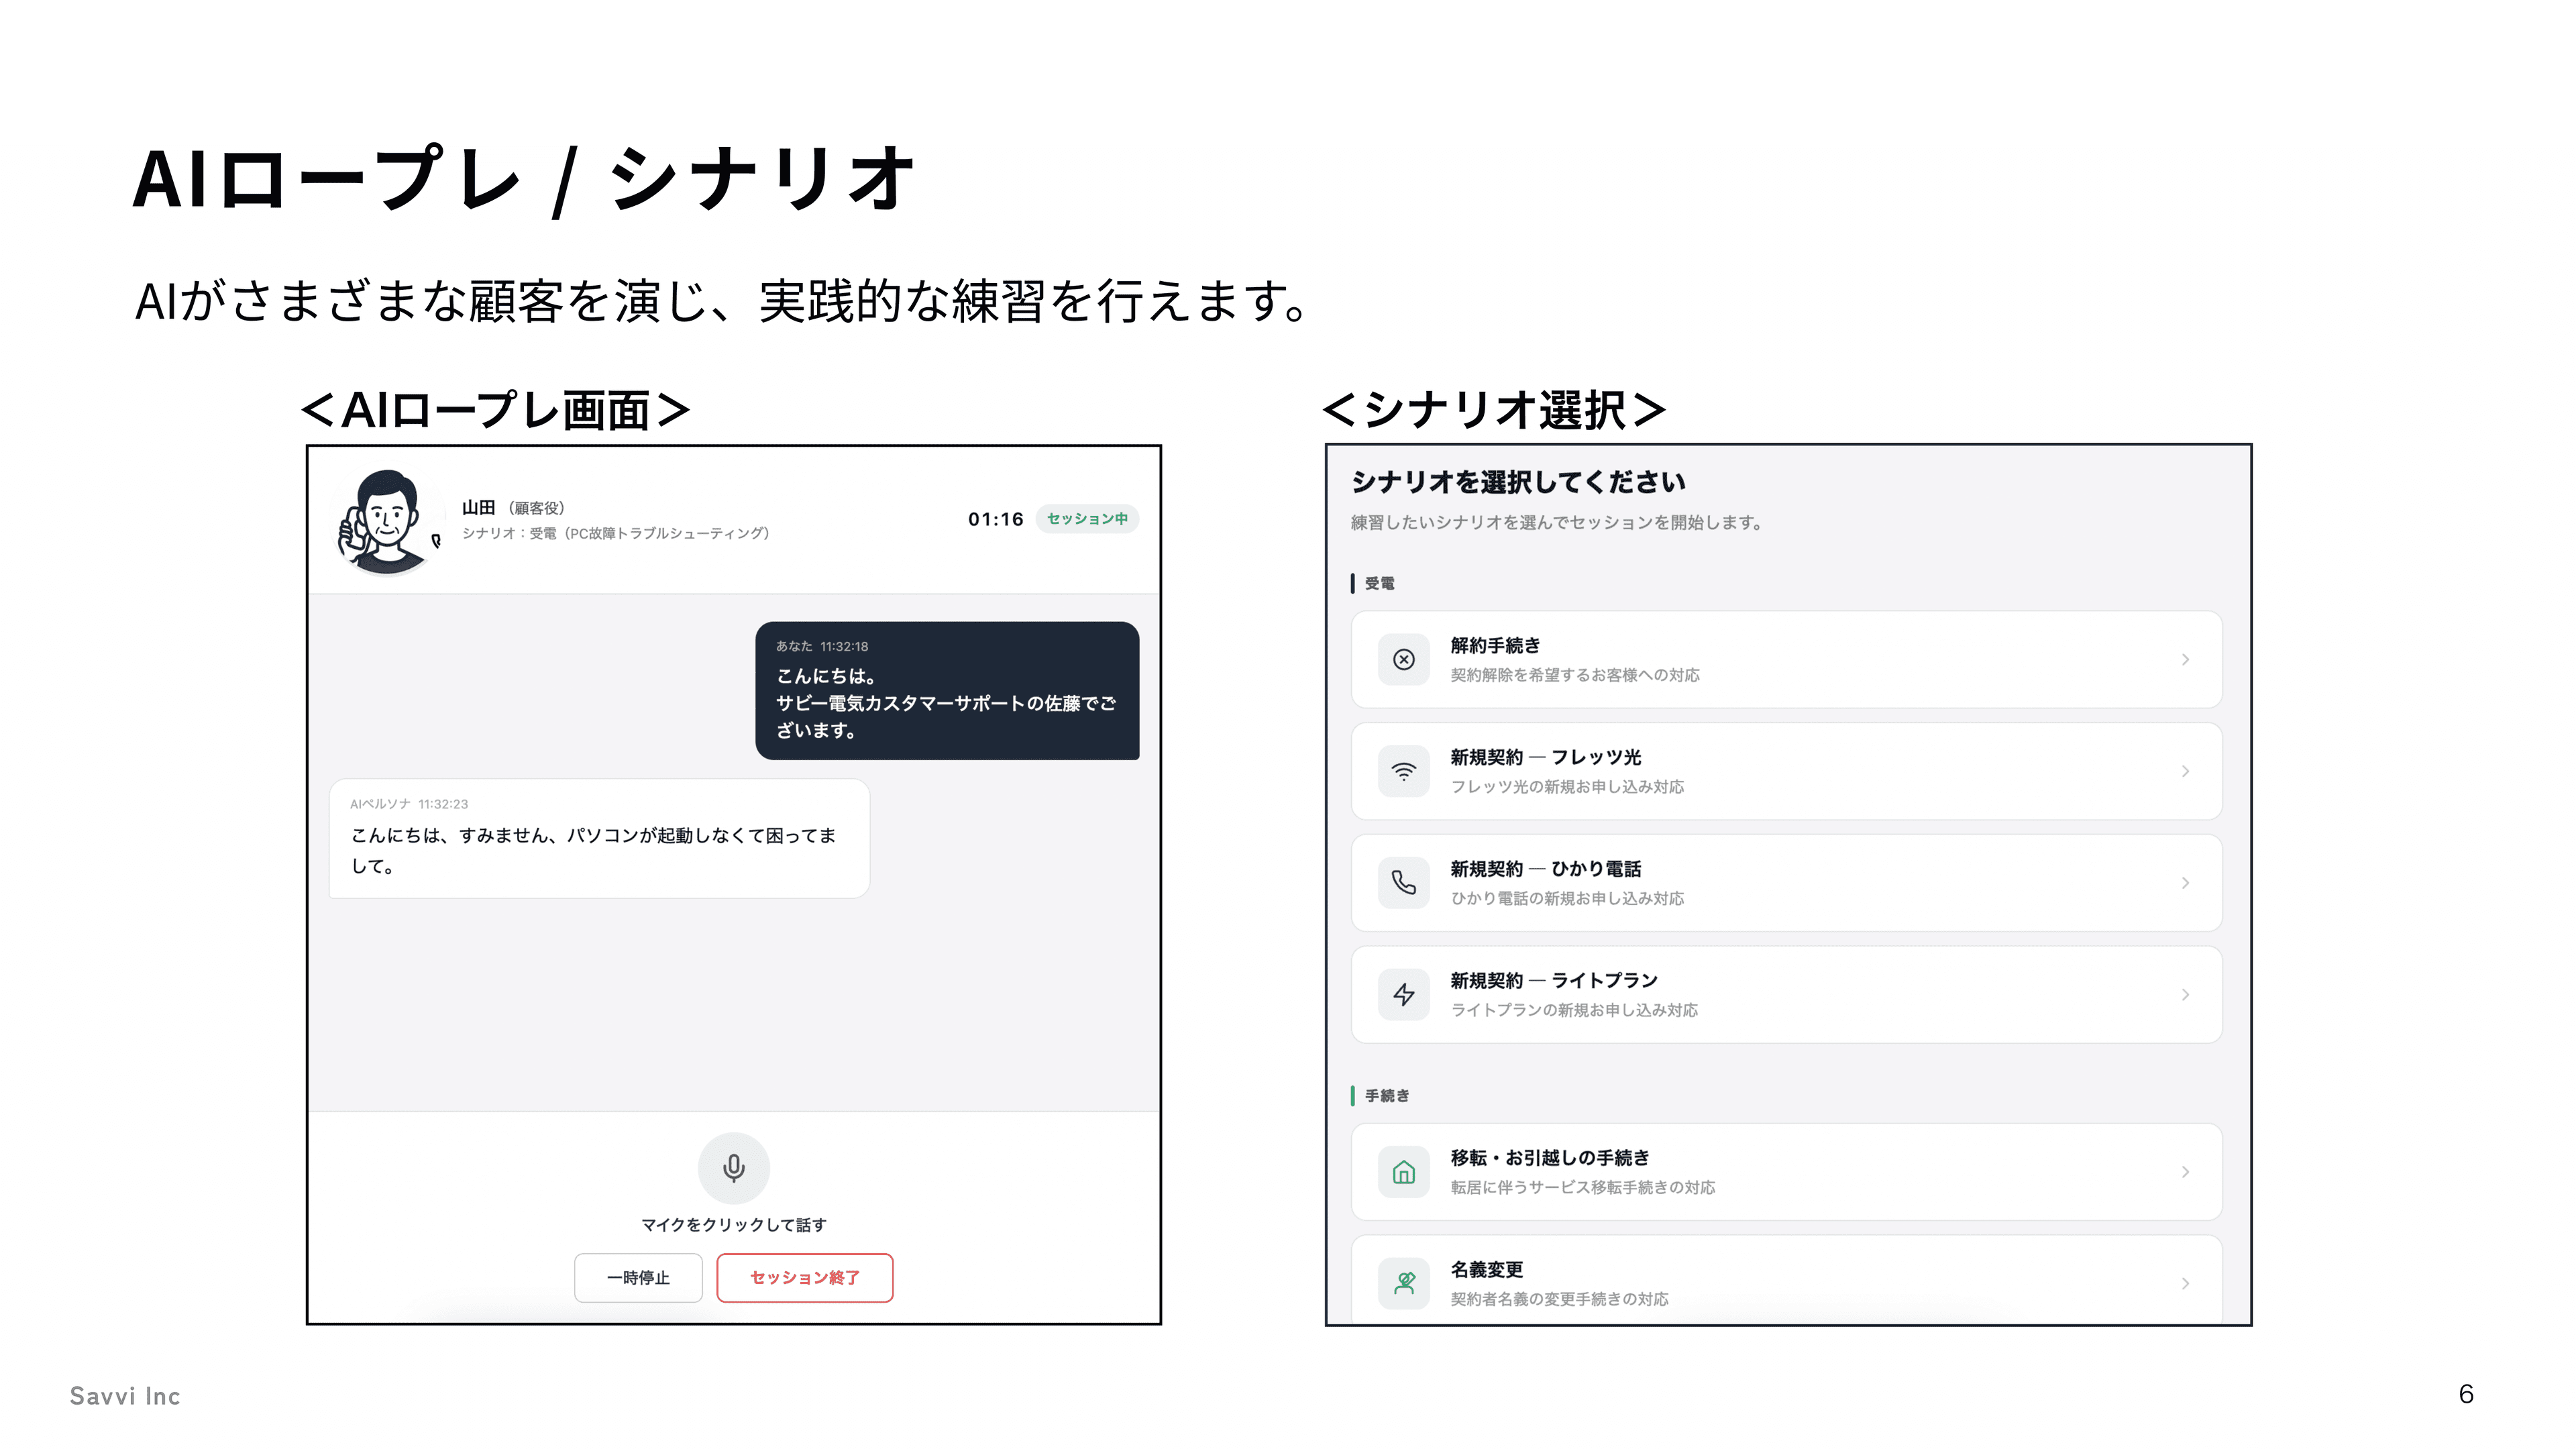This screenshot has width=2576, height=1449.
Task: Select the 名義変更 scenario title
Action: (1486, 1269)
